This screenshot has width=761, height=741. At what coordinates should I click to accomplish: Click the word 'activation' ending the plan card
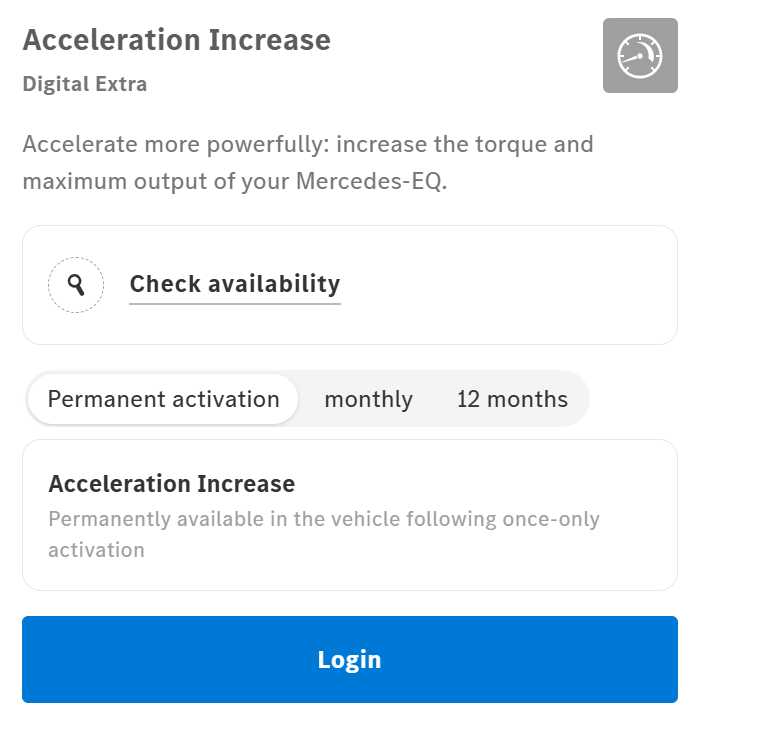coord(96,550)
